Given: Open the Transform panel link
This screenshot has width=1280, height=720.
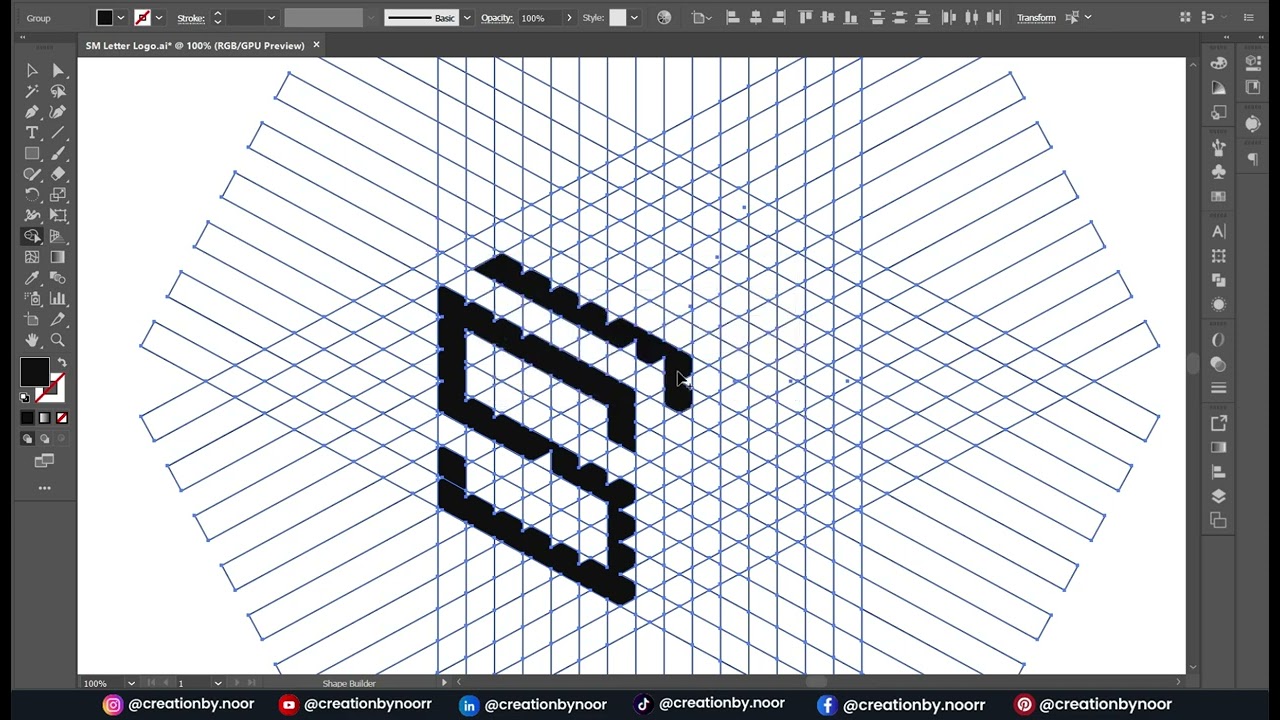Looking at the screenshot, I should click(x=1036, y=18).
